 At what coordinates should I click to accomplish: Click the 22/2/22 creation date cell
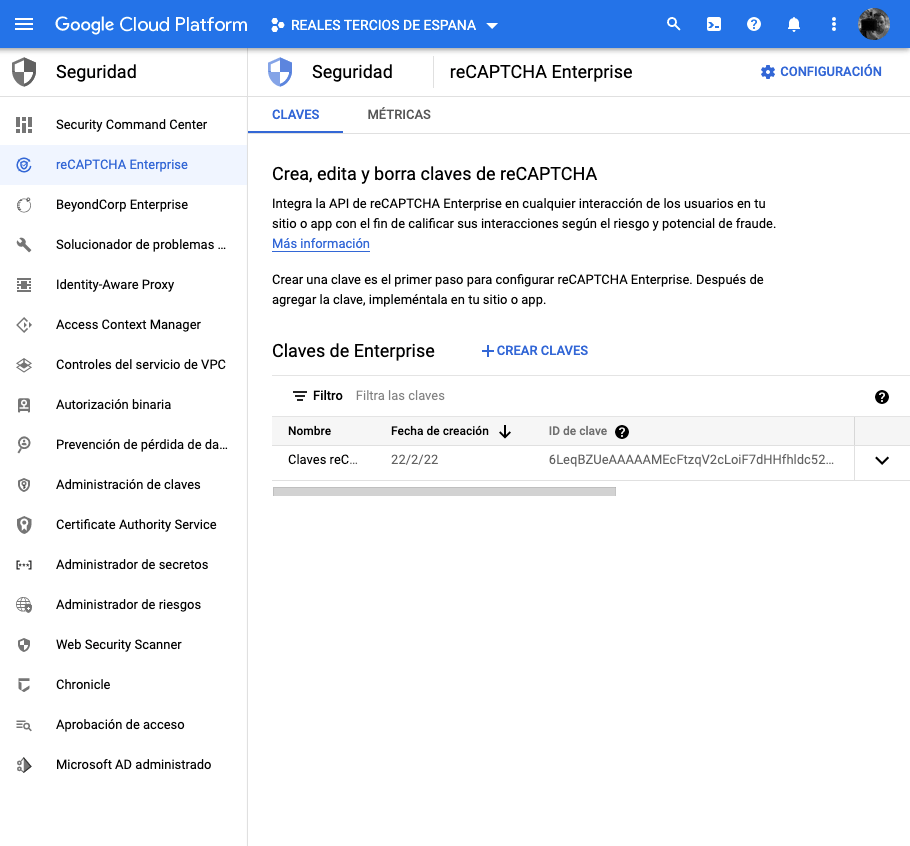[x=414, y=460]
